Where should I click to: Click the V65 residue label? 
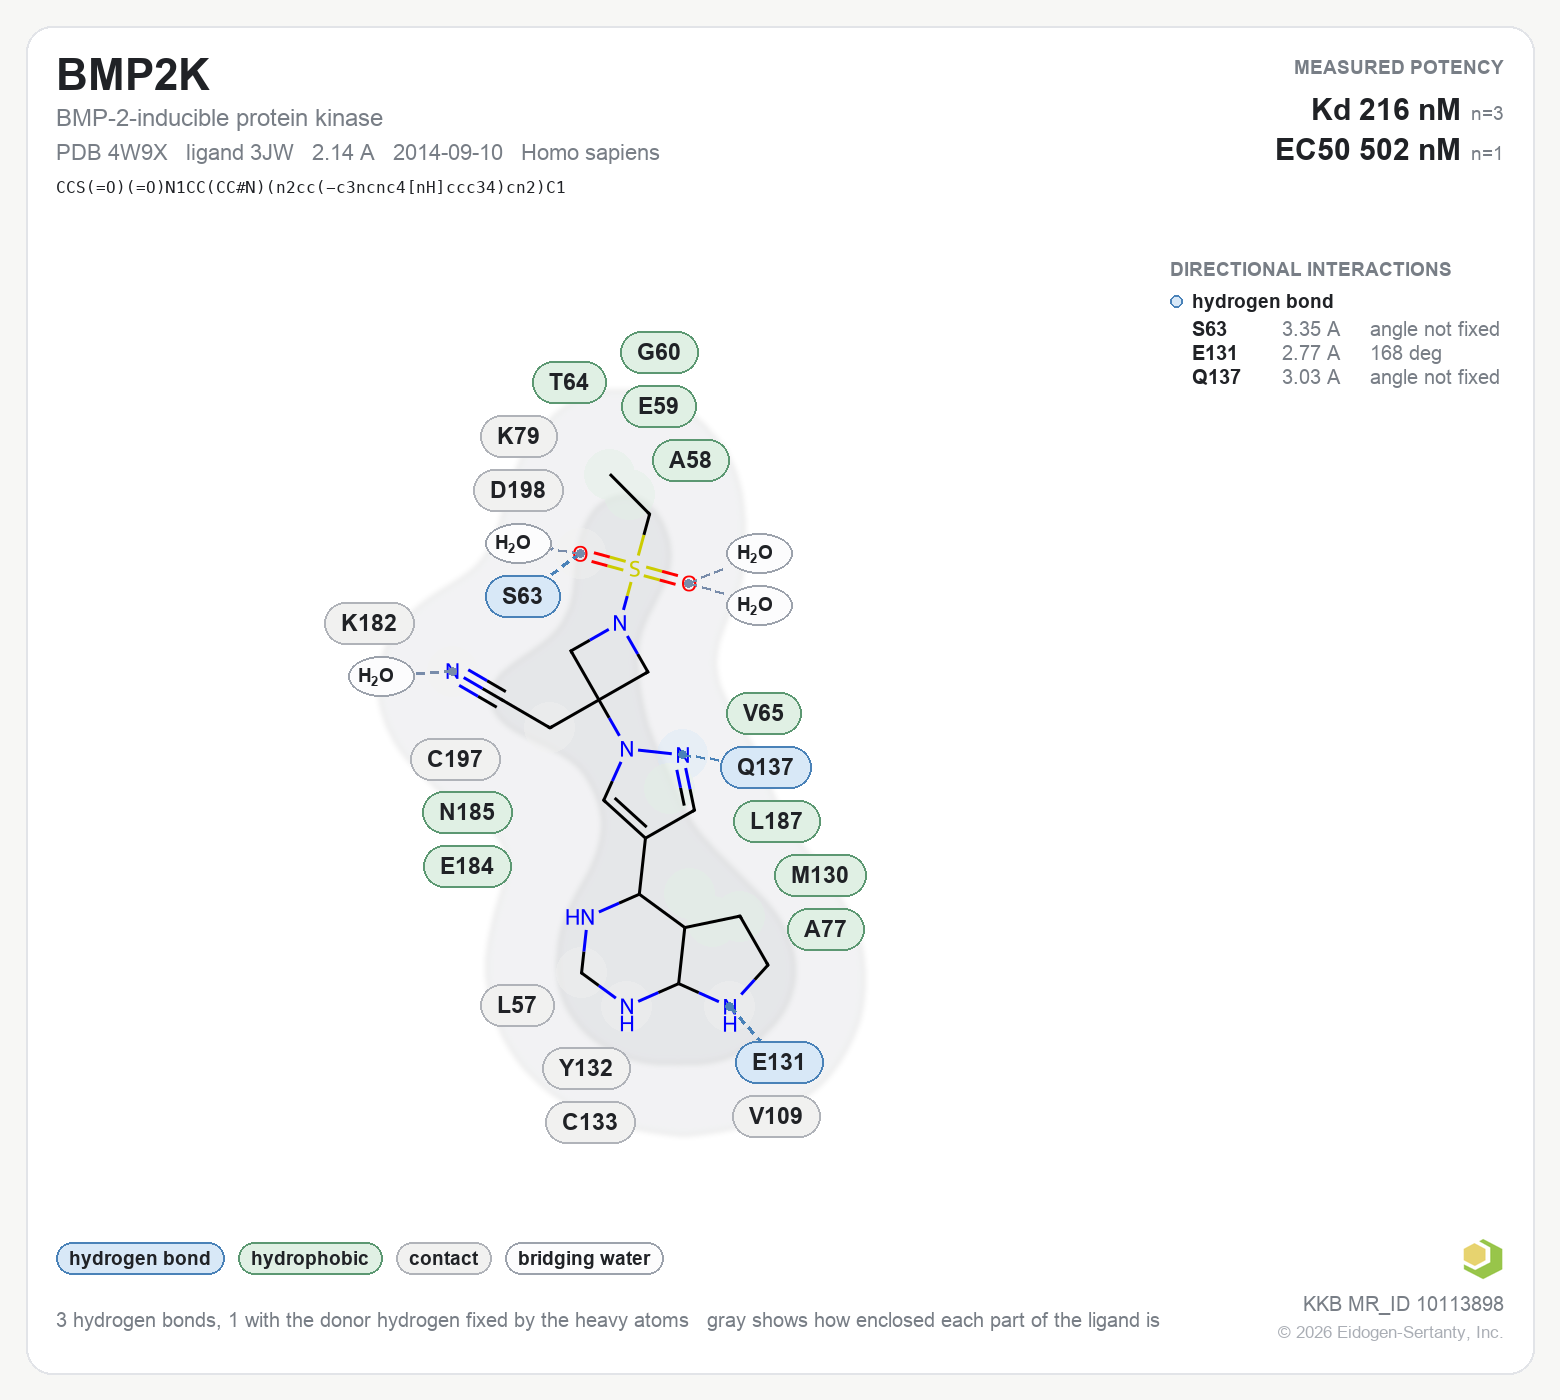[x=763, y=713]
